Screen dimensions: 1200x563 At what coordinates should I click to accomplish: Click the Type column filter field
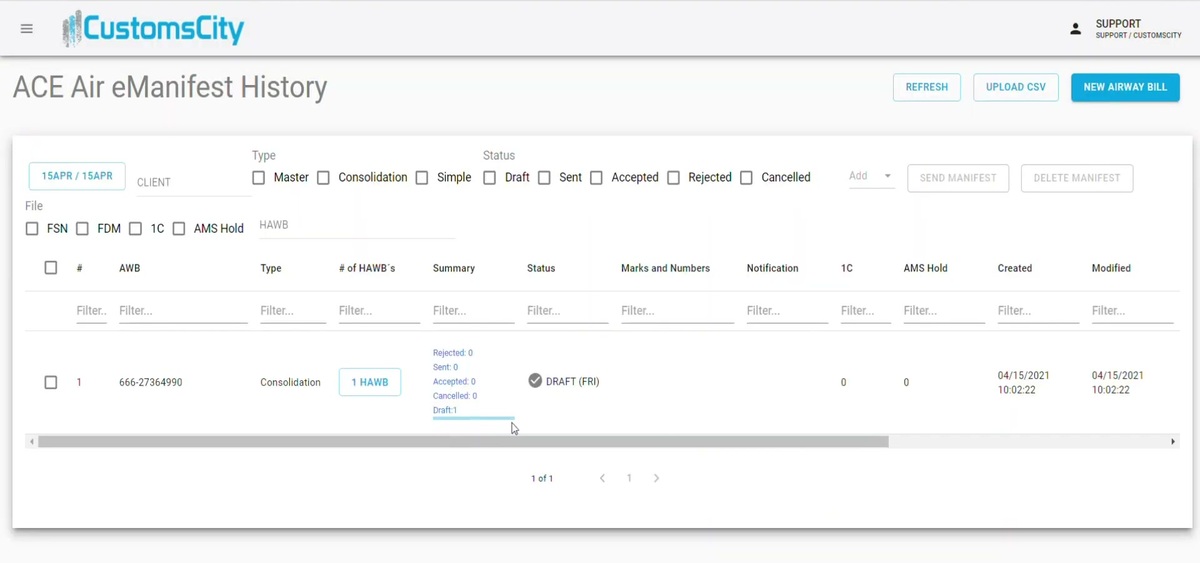click(293, 311)
